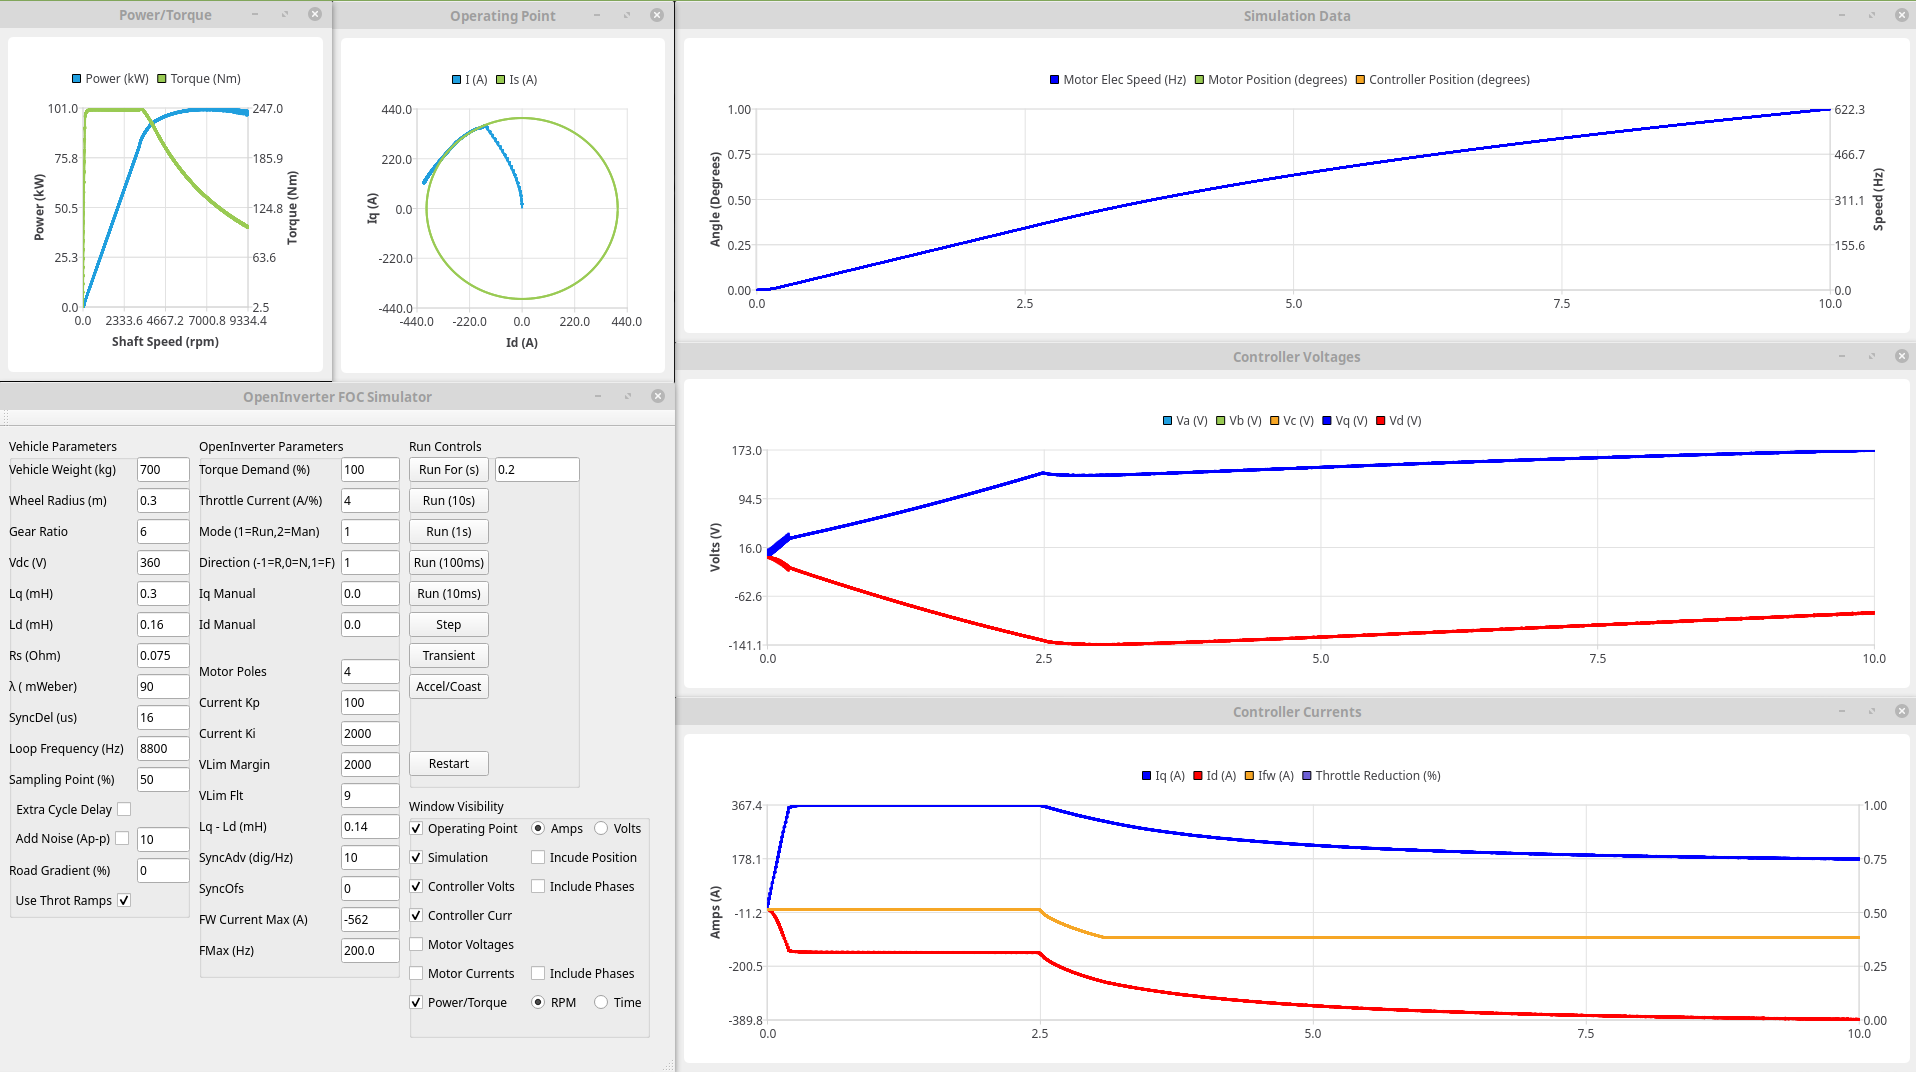Viewport: 1916px width, 1072px height.
Task: Click the red Vd (V) legend swatch
Action: pos(1381,421)
